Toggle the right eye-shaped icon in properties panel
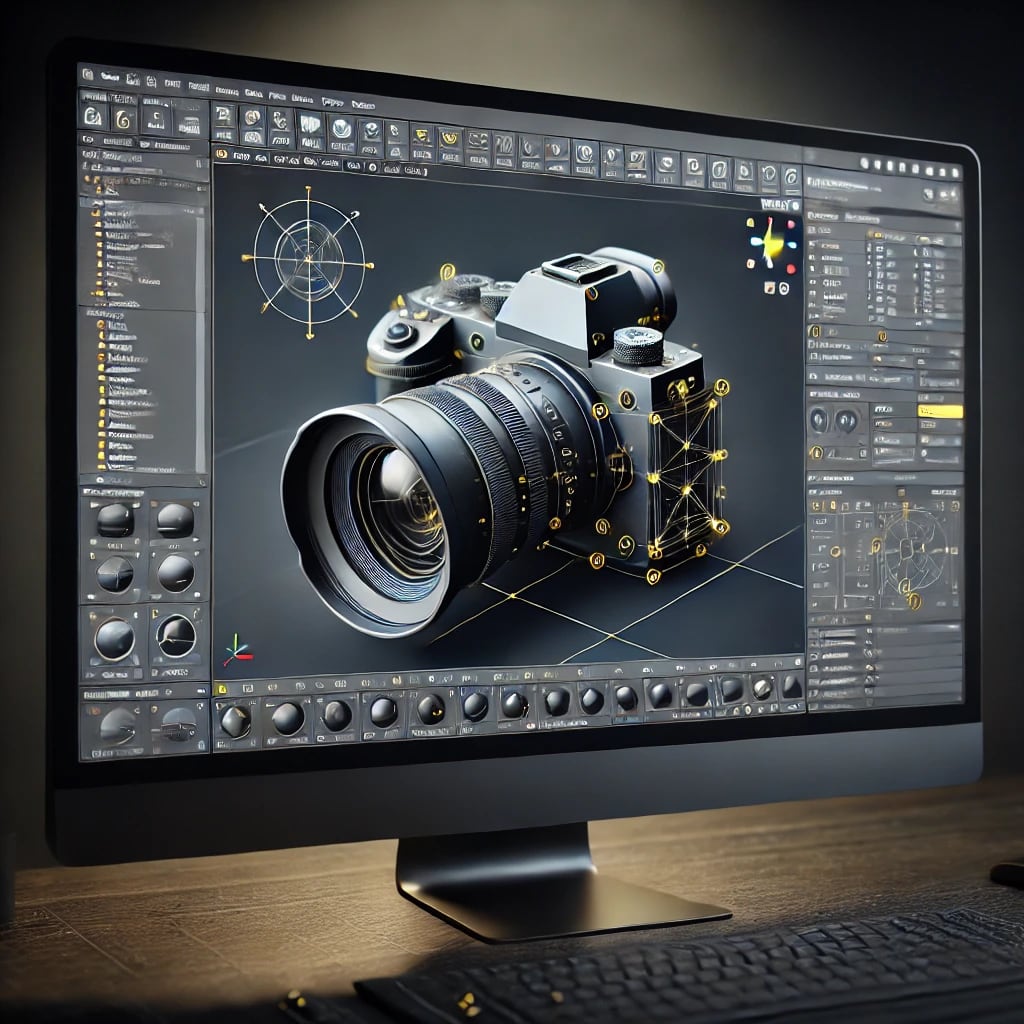This screenshot has height=1024, width=1024. (x=848, y=420)
